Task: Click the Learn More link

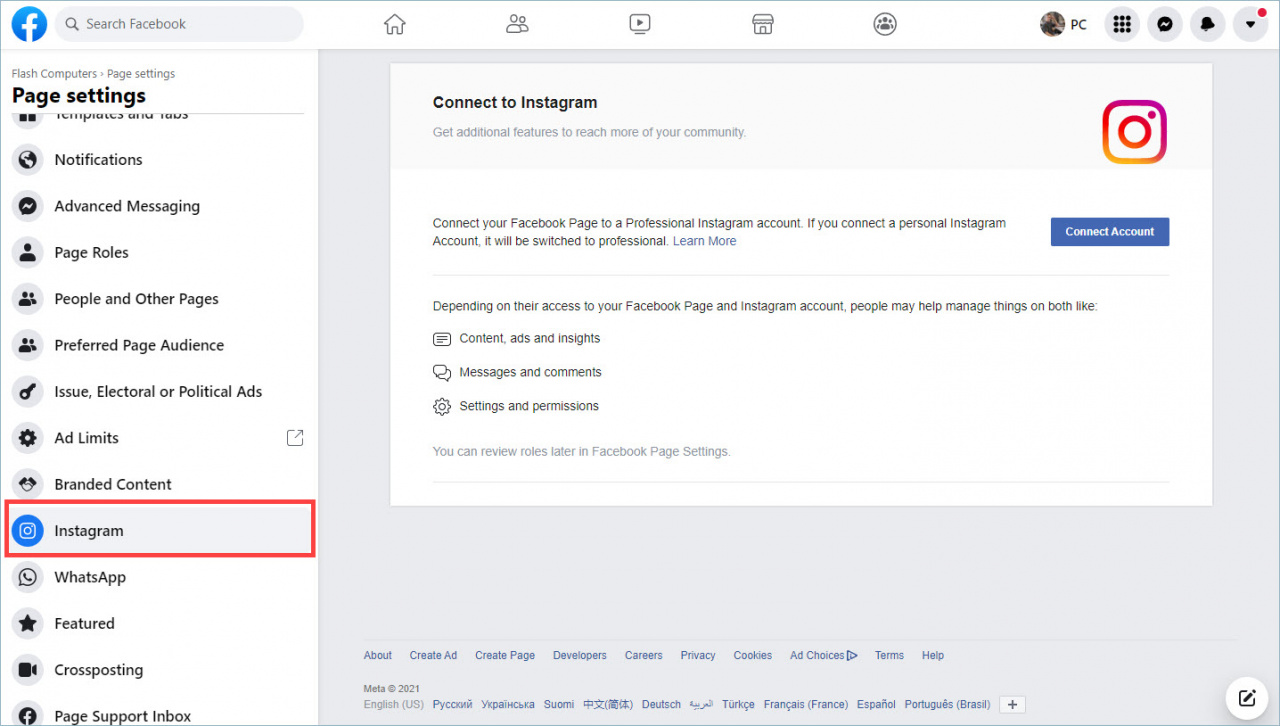Action: (x=705, y=241)
